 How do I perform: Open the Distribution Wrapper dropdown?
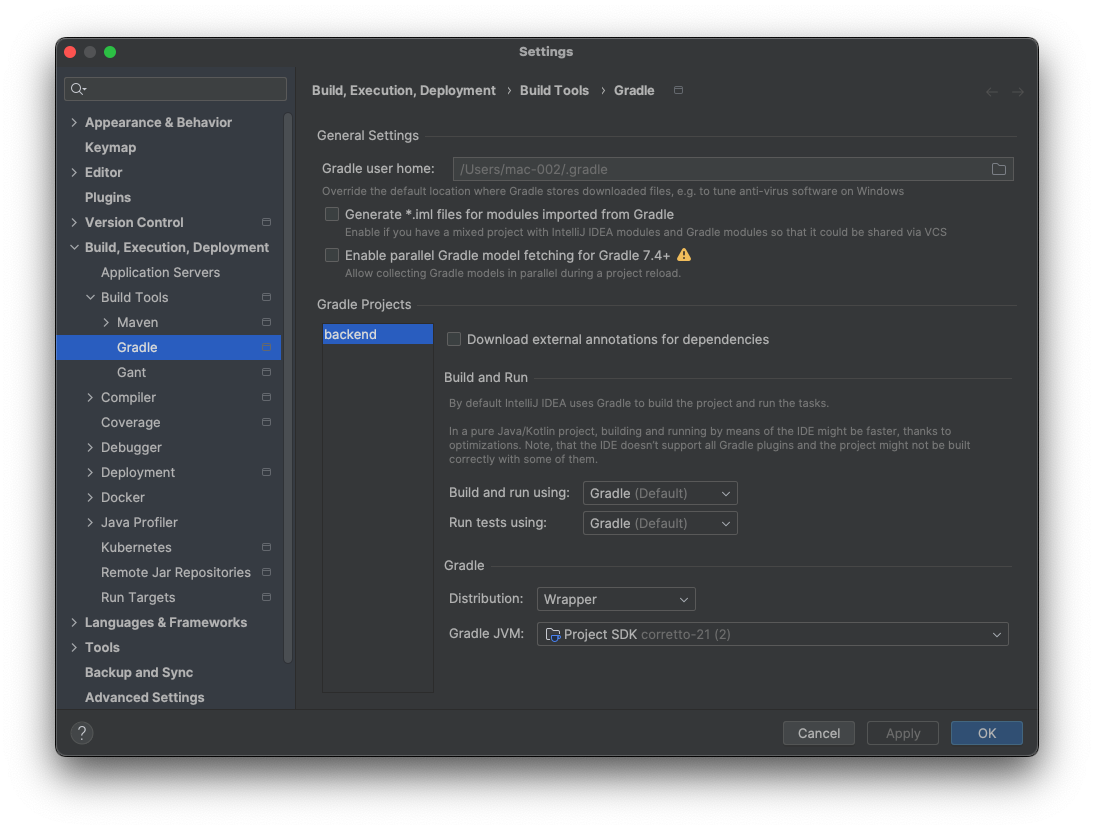point(616,599)
